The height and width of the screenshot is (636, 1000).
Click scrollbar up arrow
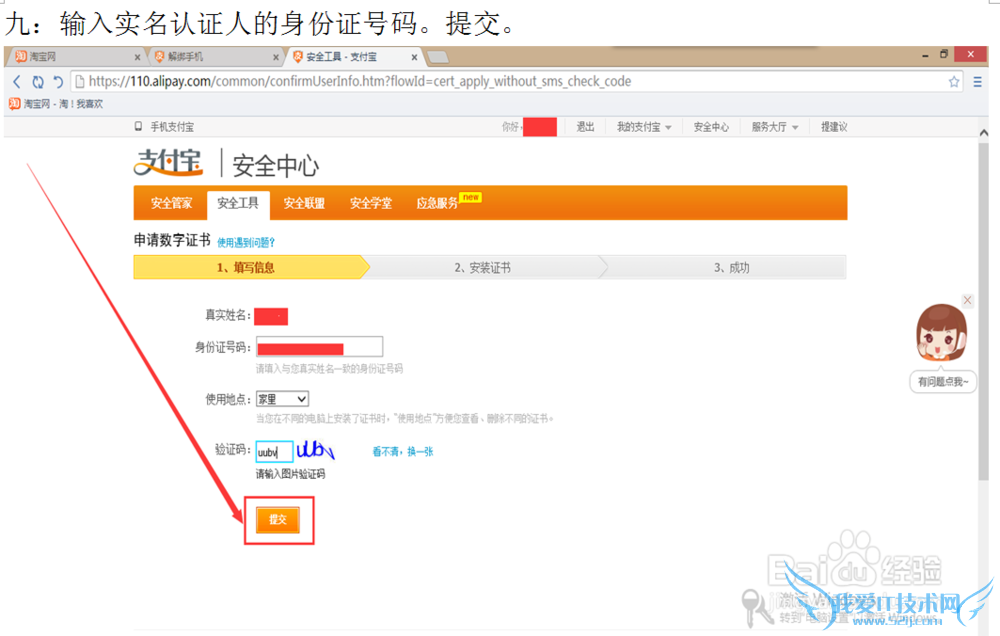[x=983, y=133]
